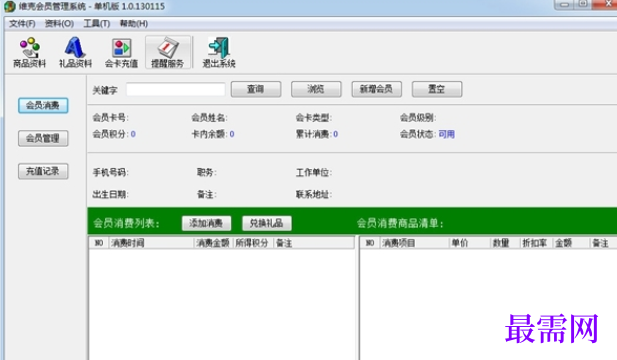Click the 会员姓名 label

[209, 118]
